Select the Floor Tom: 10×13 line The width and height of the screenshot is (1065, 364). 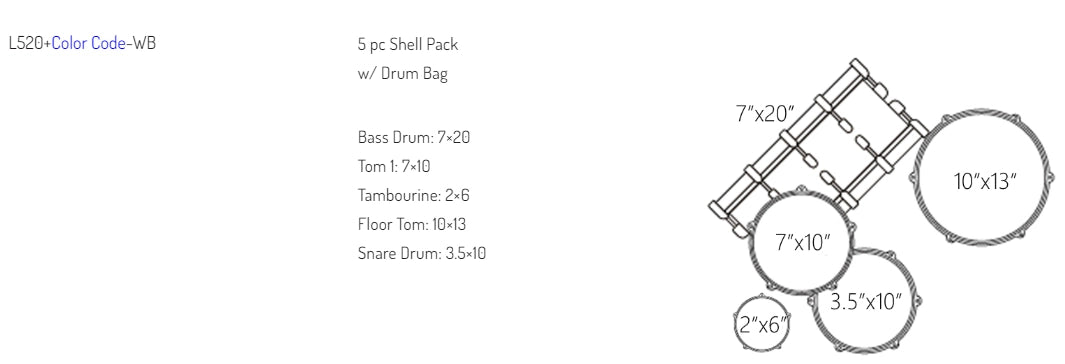[412, 224]
